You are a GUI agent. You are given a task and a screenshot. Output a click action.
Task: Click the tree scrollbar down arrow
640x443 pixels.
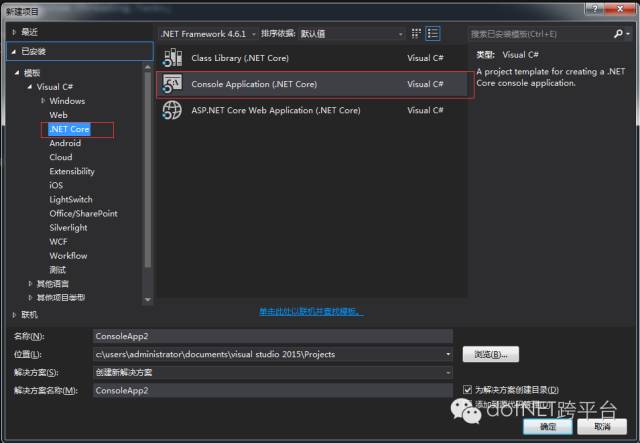148,299
